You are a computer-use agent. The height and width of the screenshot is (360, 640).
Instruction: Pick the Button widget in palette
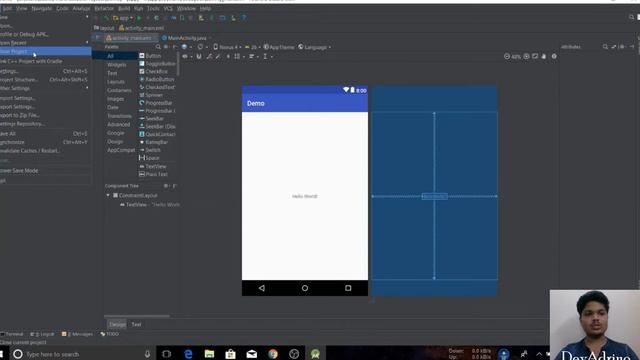coord(150,56)
